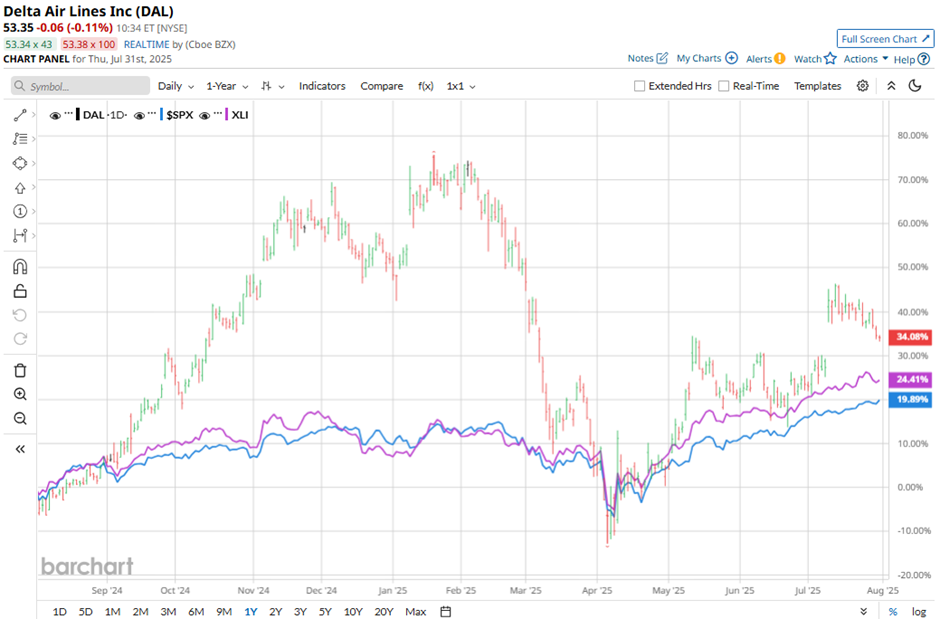The height and width of the screenshot is (619, 940).
Task: Select the 9M time range
Action: [x=224, y=611]
